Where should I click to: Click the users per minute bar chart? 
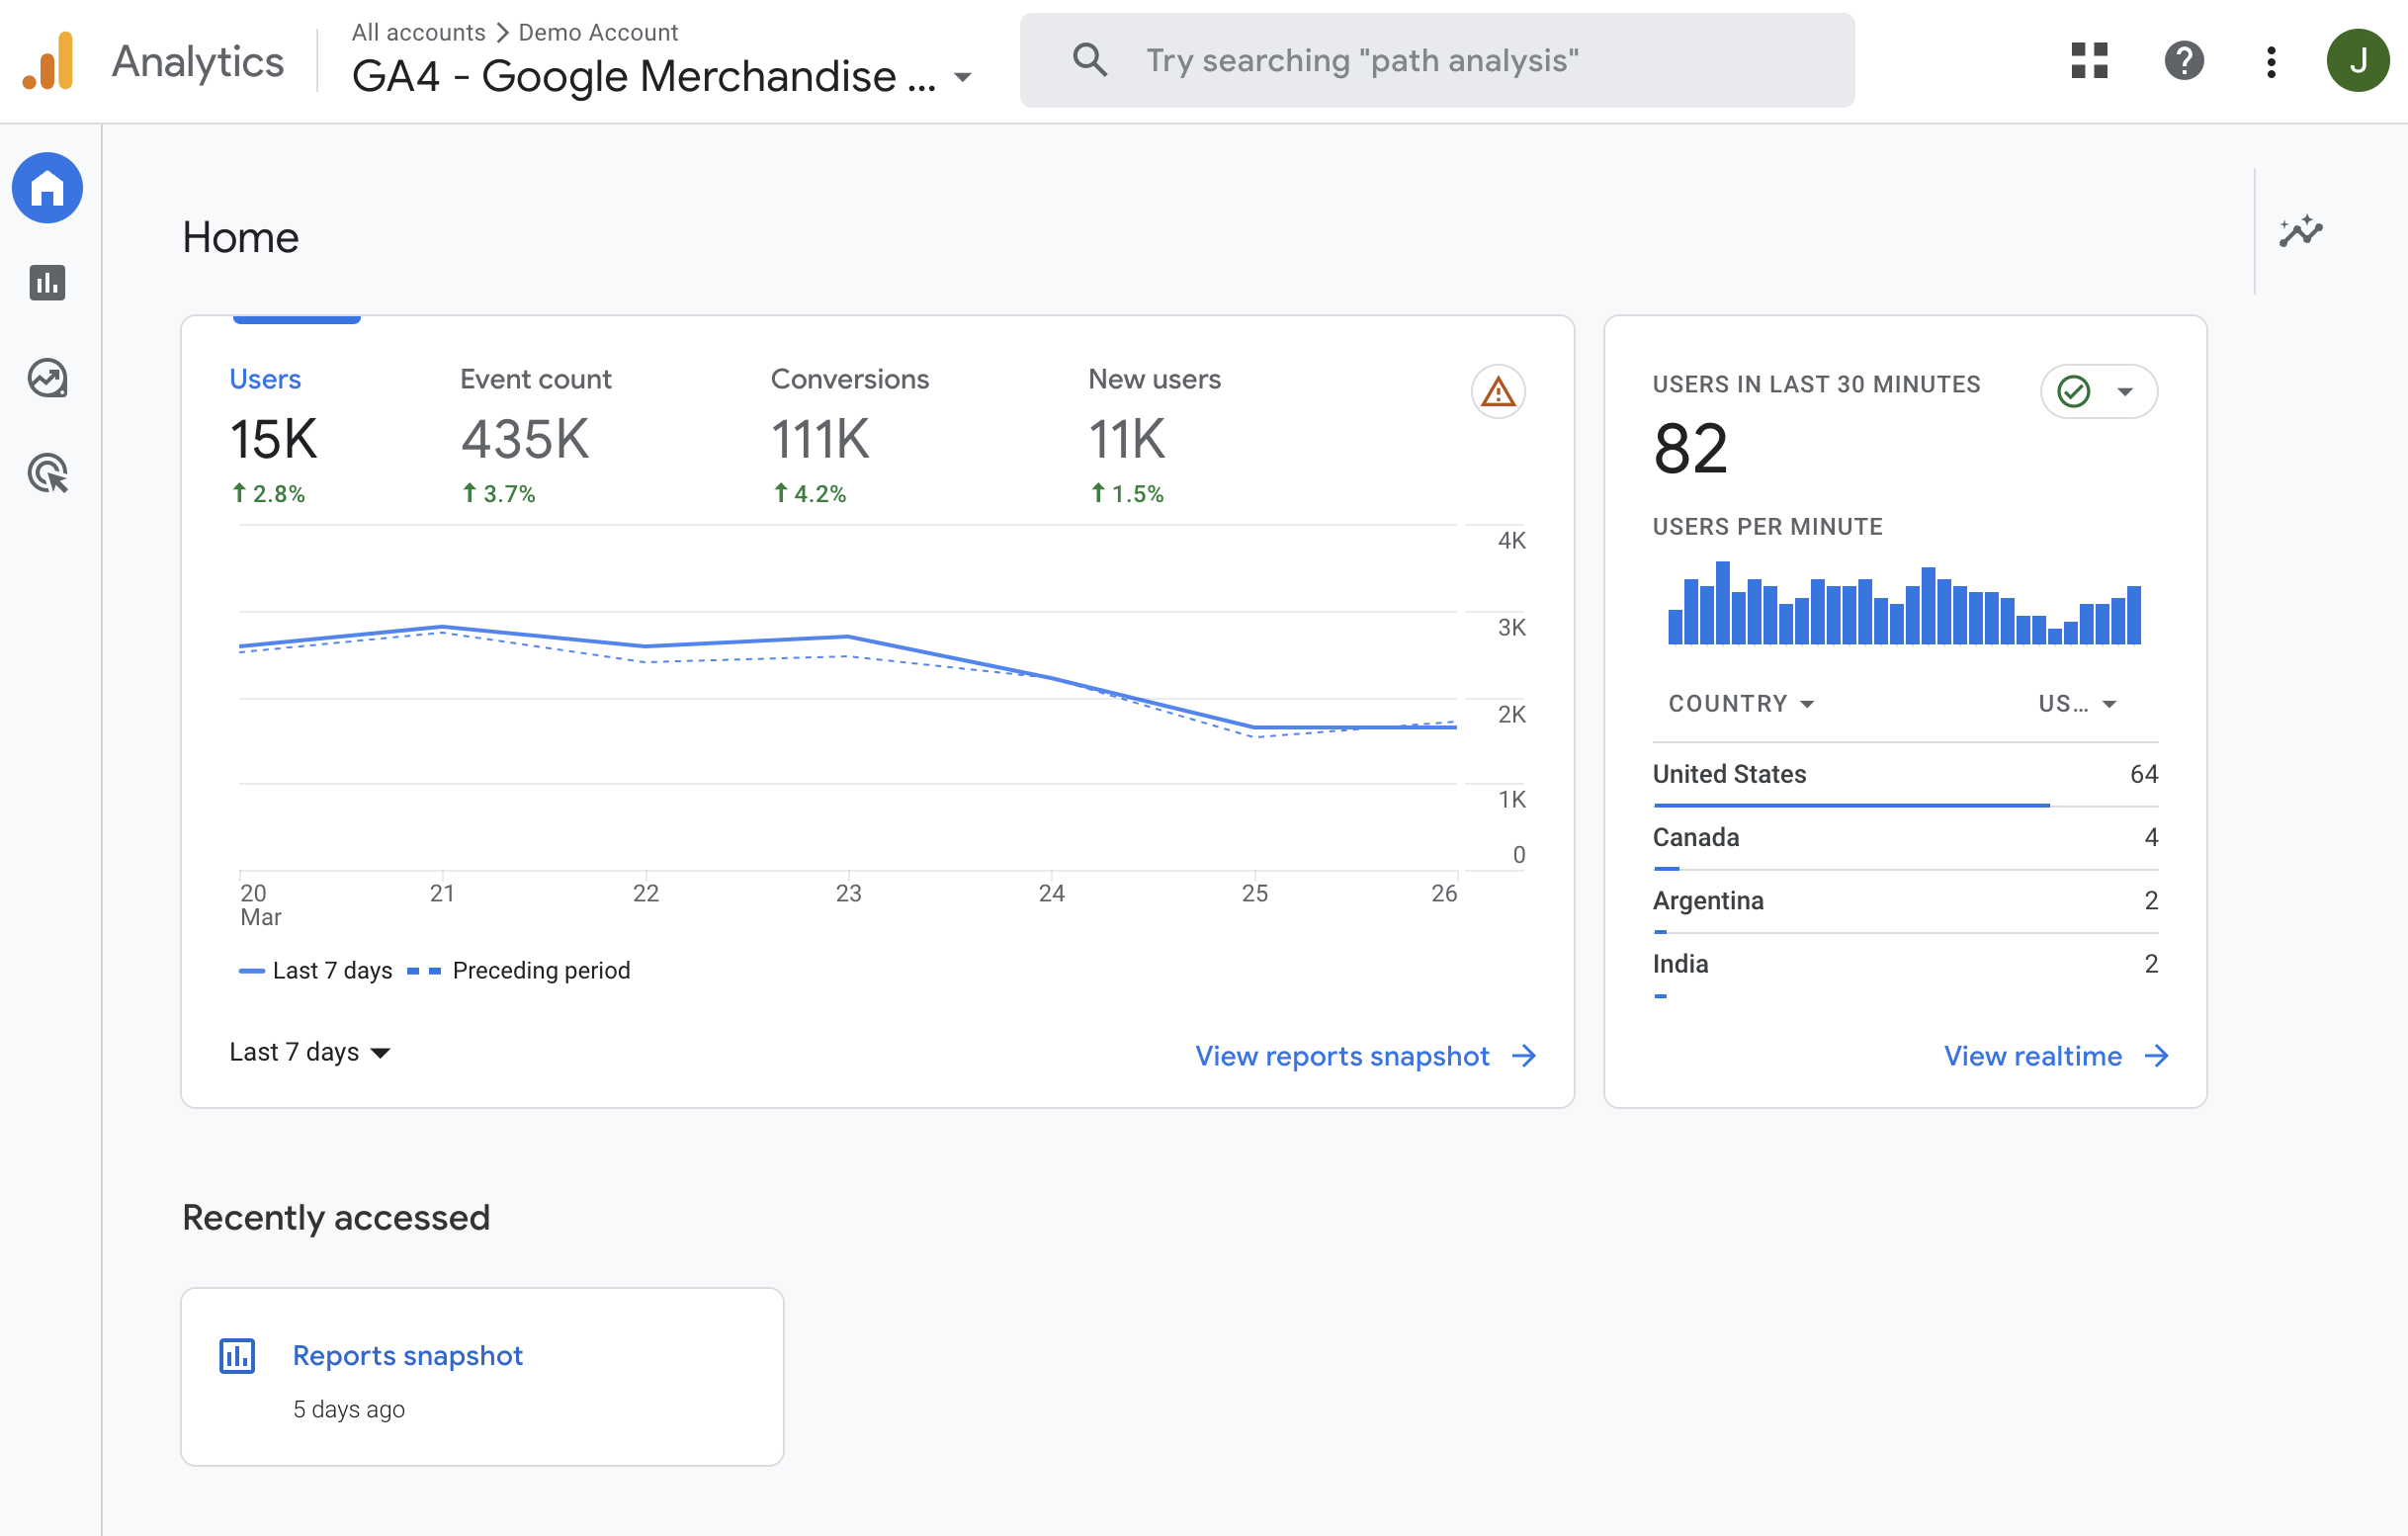click(x=1904, y=603)
